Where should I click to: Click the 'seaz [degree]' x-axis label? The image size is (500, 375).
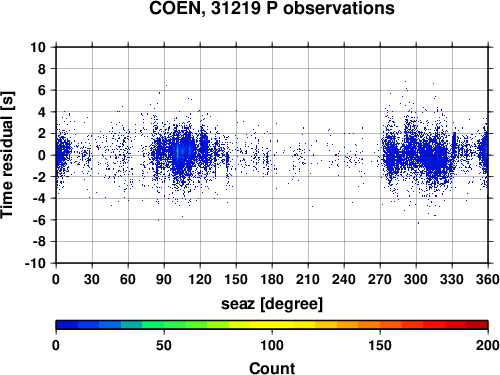coord(272,304)
